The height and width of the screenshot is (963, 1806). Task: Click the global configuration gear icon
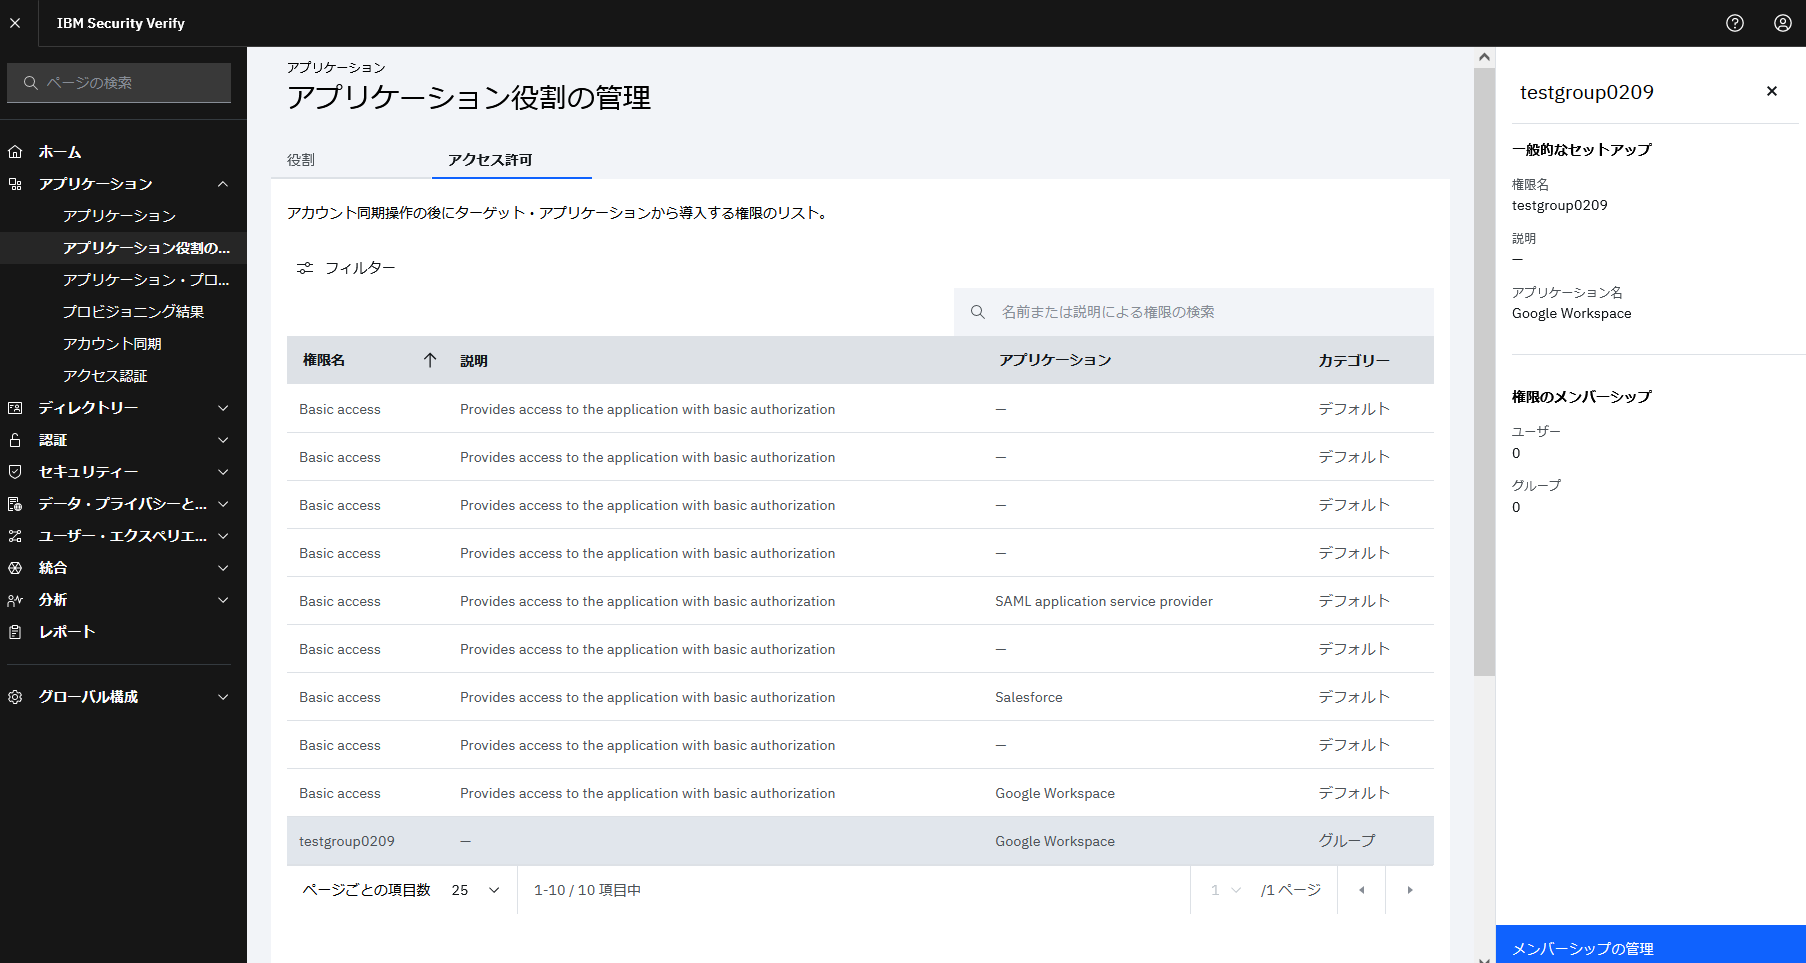click(15, 697)
